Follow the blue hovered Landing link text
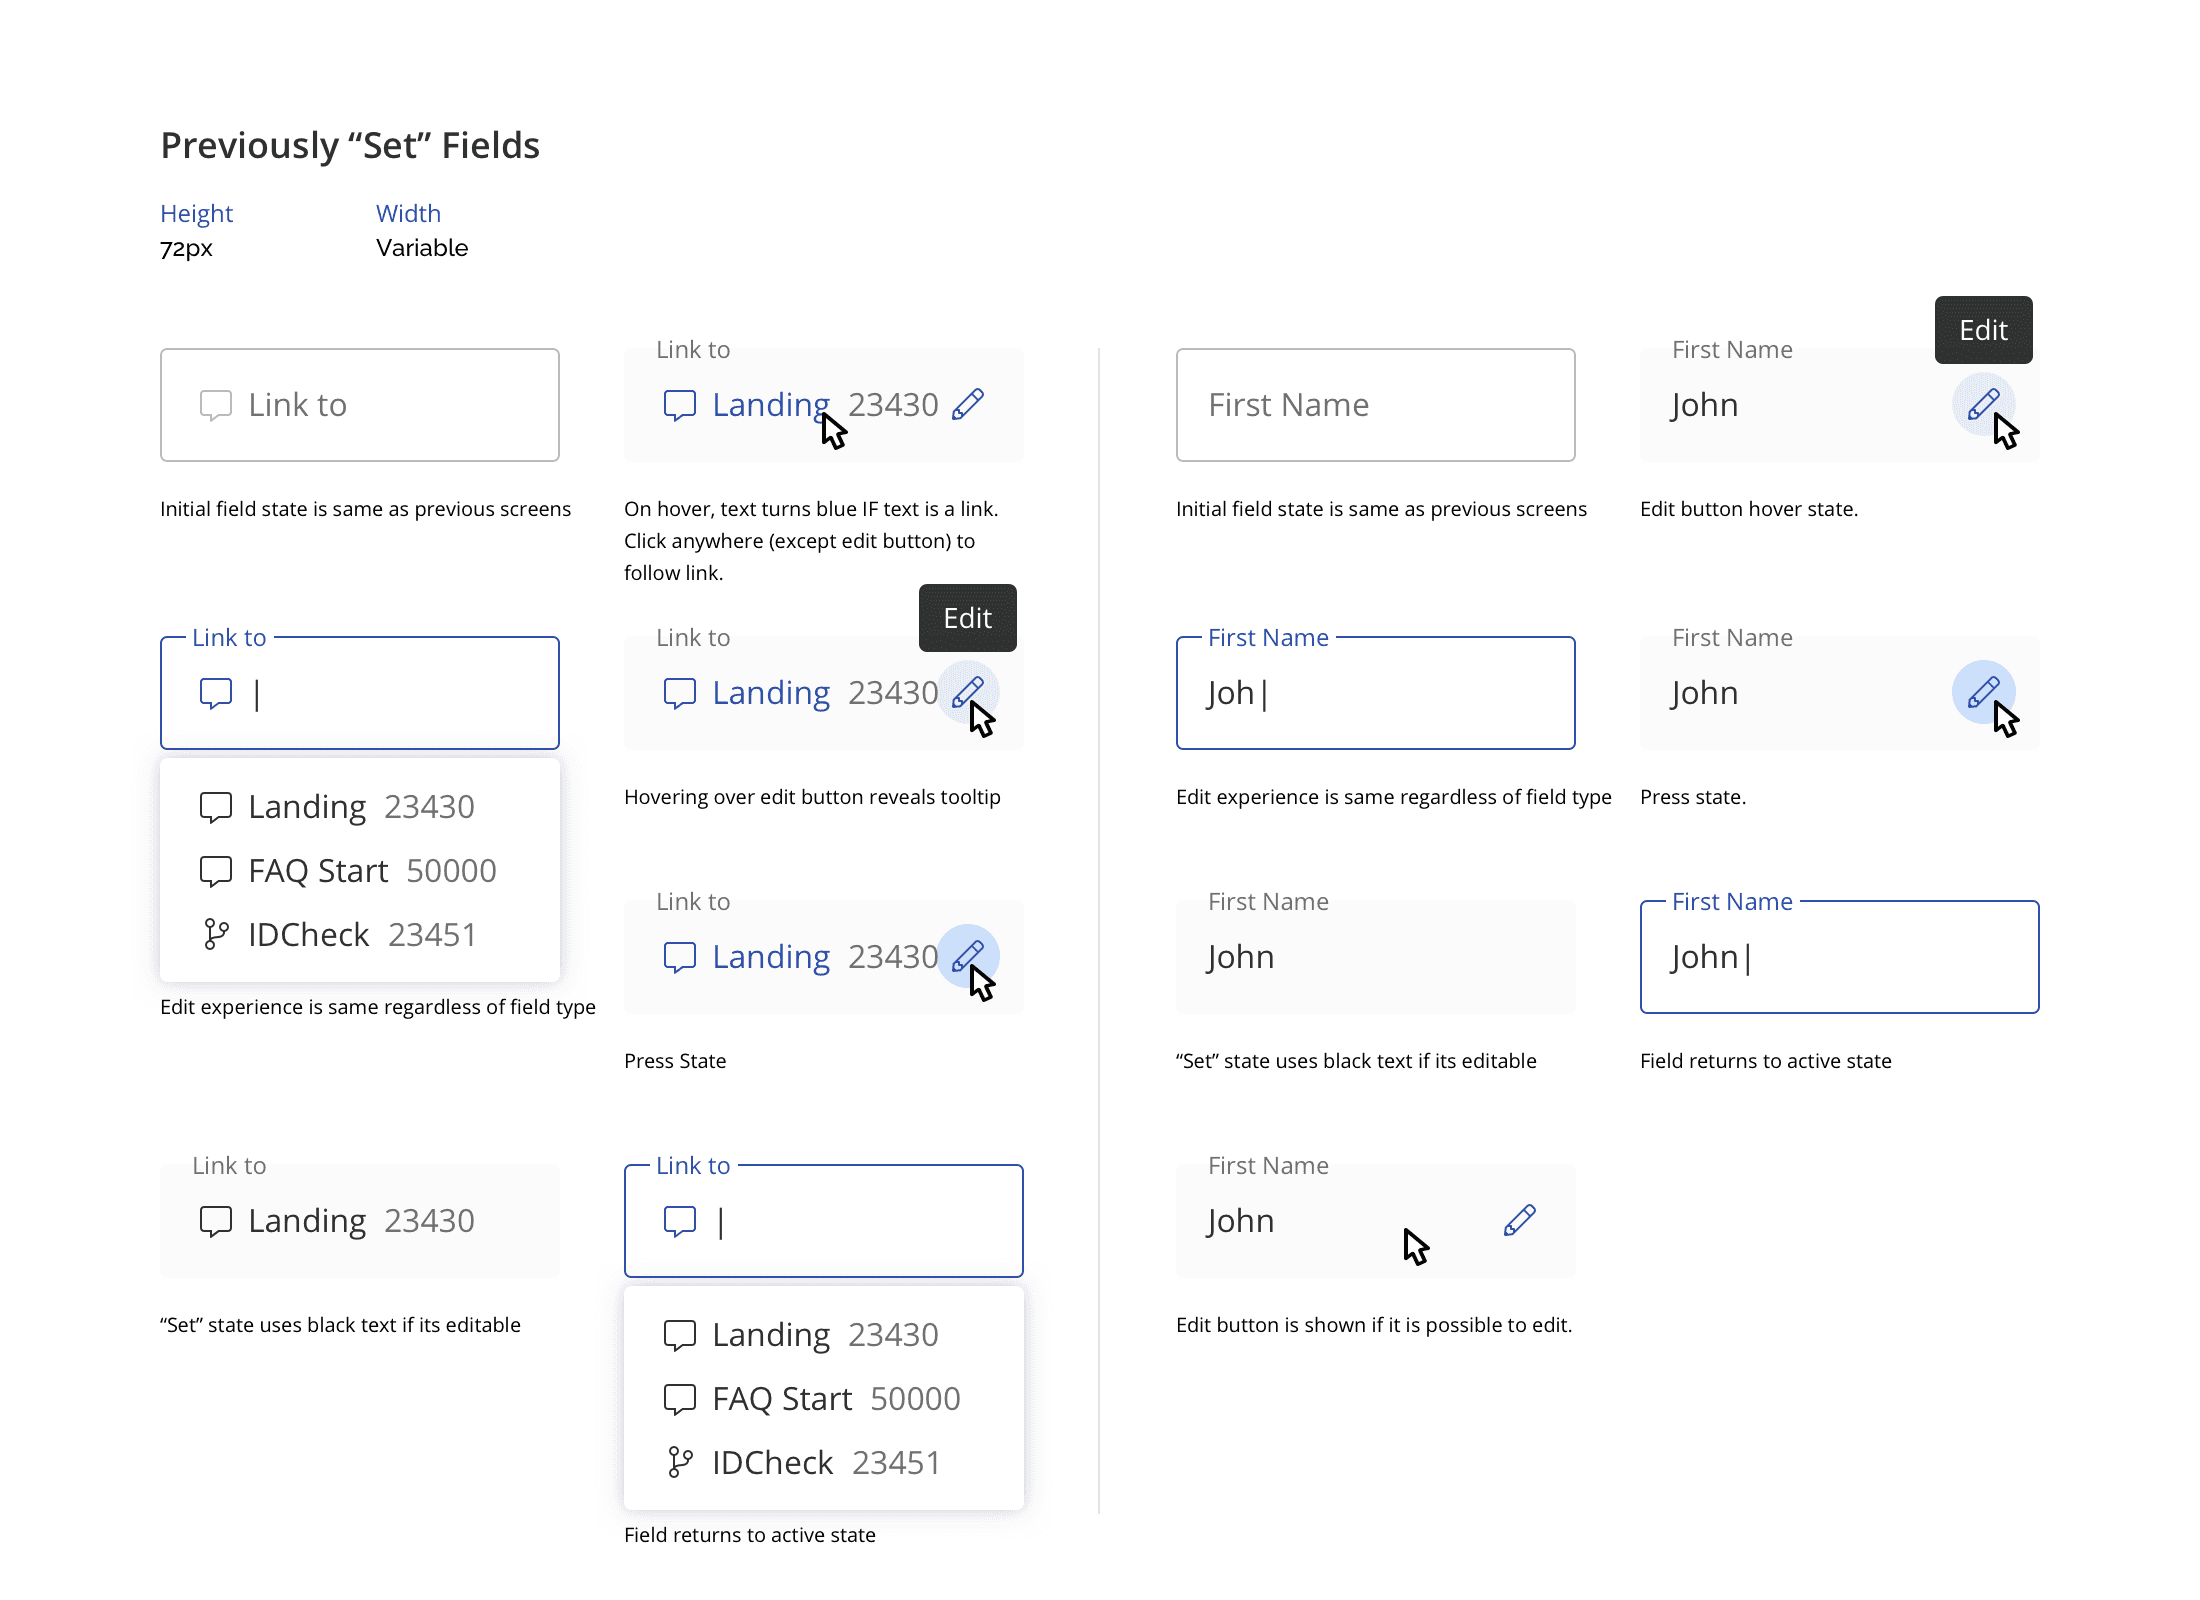Screen dimensions: 2200x1600 [770, 405]
